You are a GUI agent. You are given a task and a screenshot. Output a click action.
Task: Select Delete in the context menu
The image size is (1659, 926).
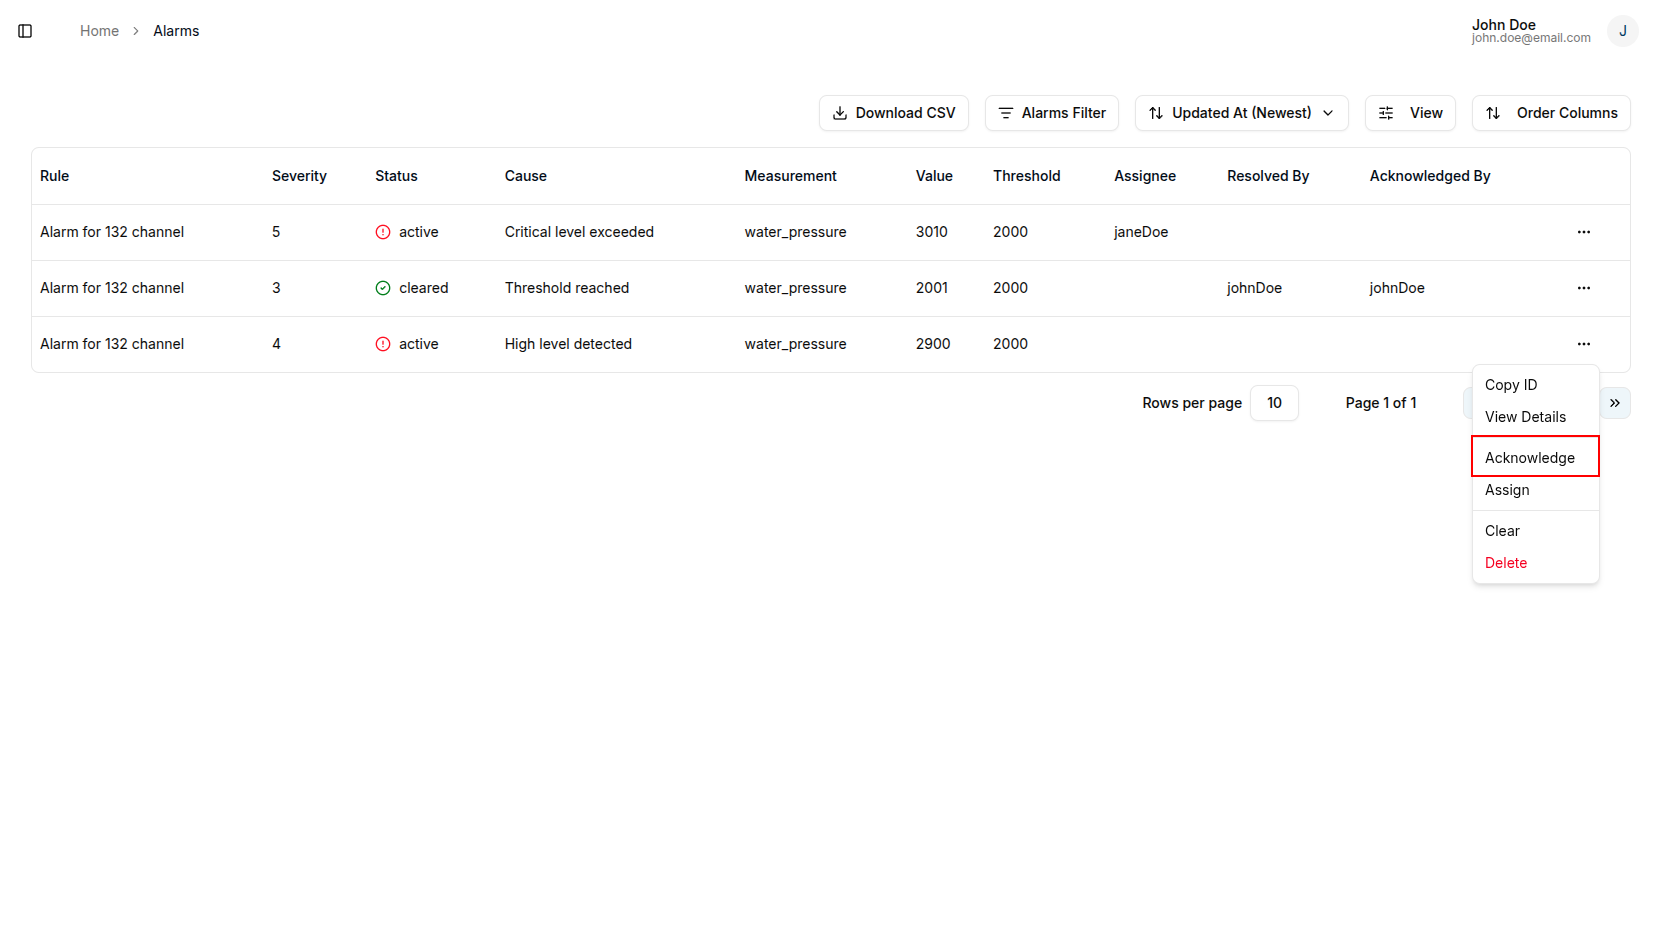1505,563
